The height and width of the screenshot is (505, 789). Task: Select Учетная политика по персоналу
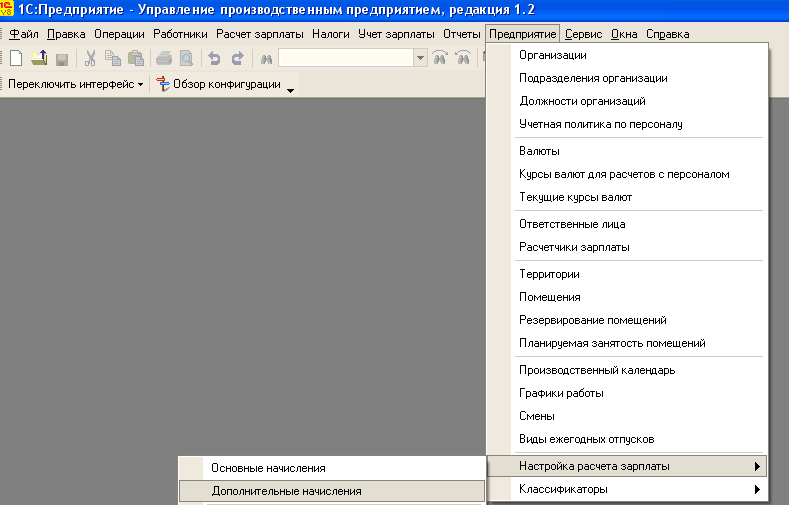point(627,124)
